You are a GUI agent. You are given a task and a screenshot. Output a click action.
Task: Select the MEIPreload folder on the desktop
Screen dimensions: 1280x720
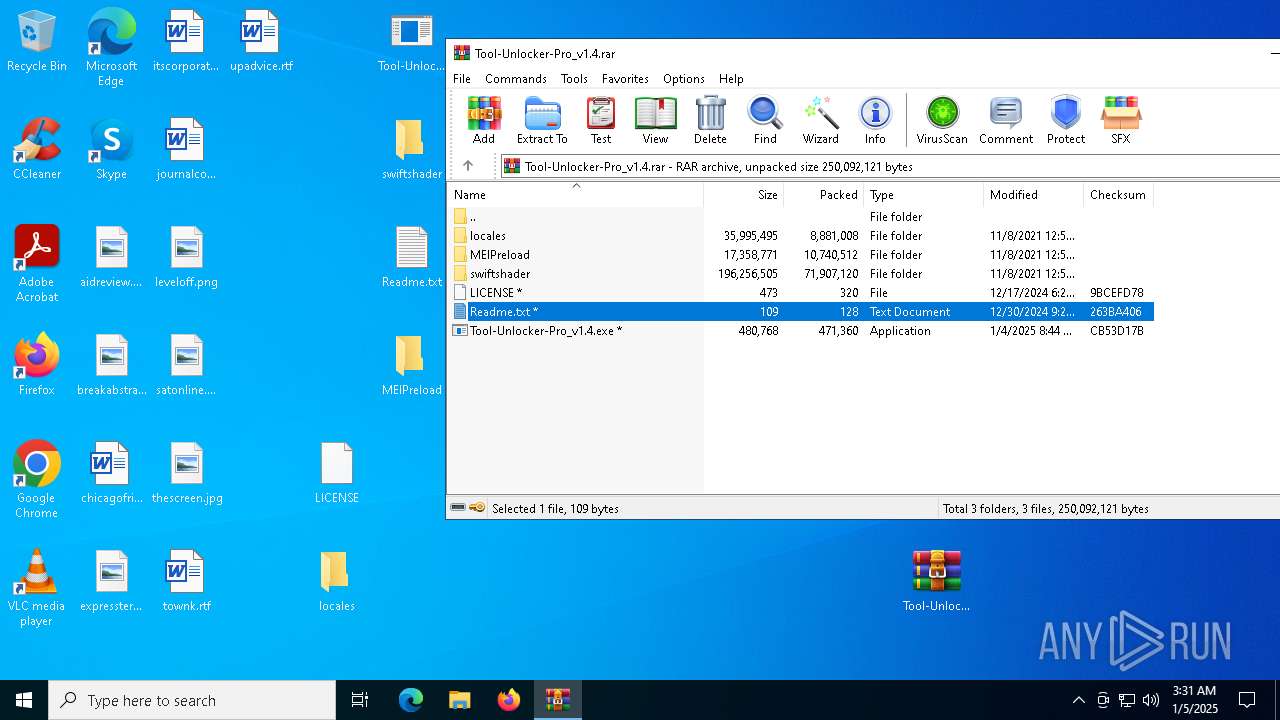(411, 364)
